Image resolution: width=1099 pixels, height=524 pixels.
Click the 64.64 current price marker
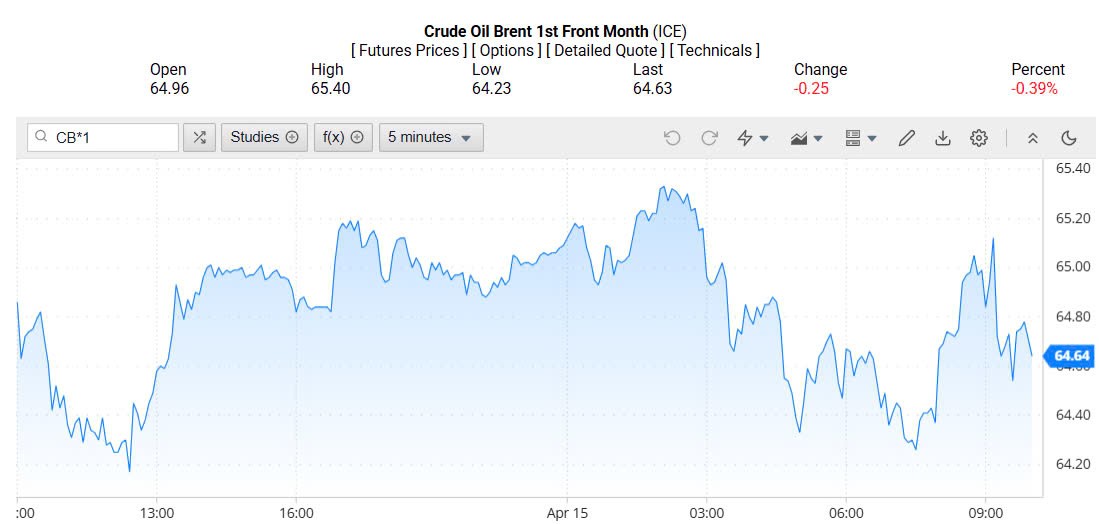pyautogui.click(x=1071, y=356)
